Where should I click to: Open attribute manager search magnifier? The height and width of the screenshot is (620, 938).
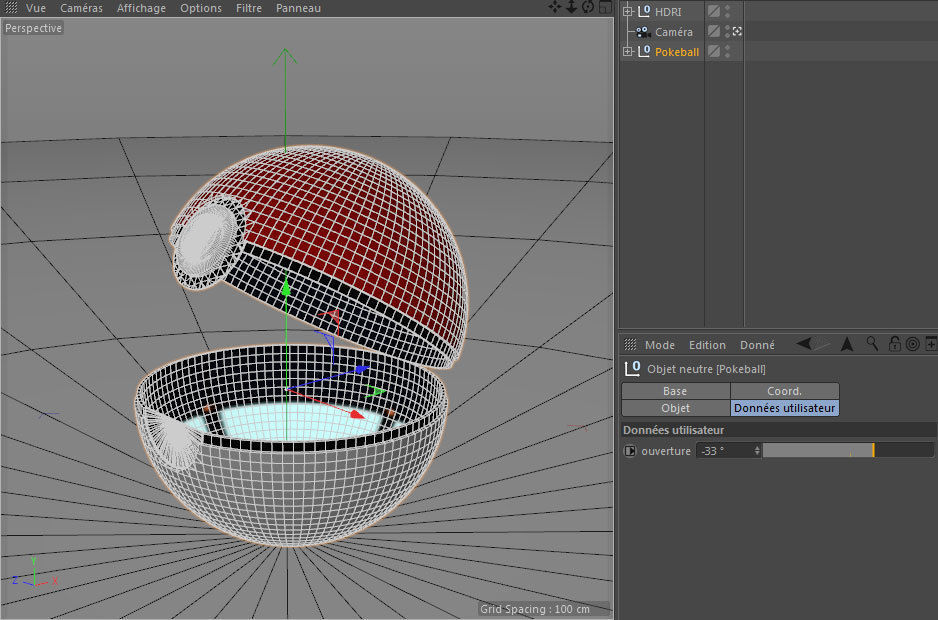point(873,344)
